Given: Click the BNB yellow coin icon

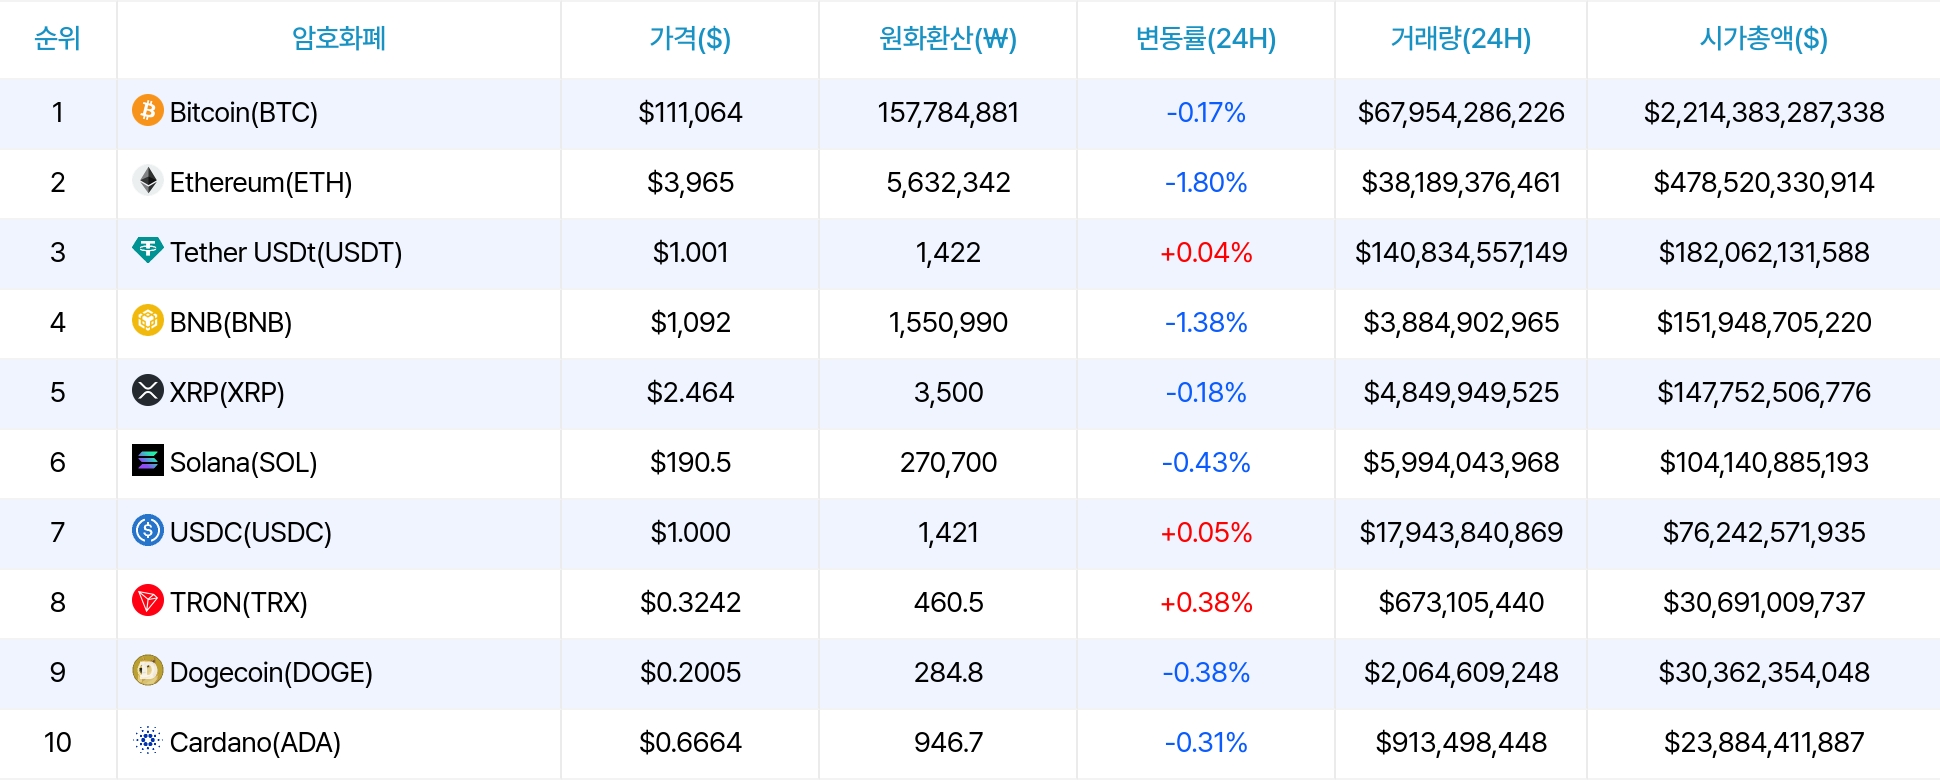Looking at the screenshot, I should [148, 320].
